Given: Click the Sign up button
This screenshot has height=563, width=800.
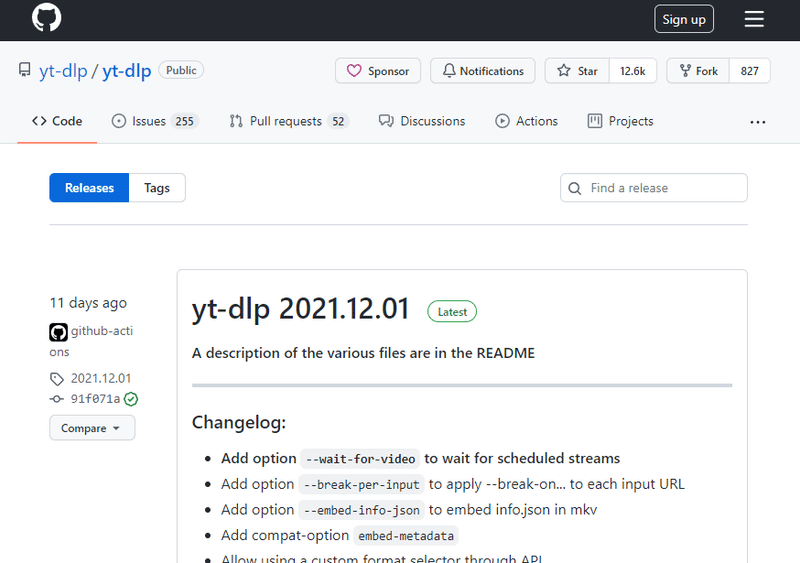Looking at the screenshot, I should pos(684,19).
